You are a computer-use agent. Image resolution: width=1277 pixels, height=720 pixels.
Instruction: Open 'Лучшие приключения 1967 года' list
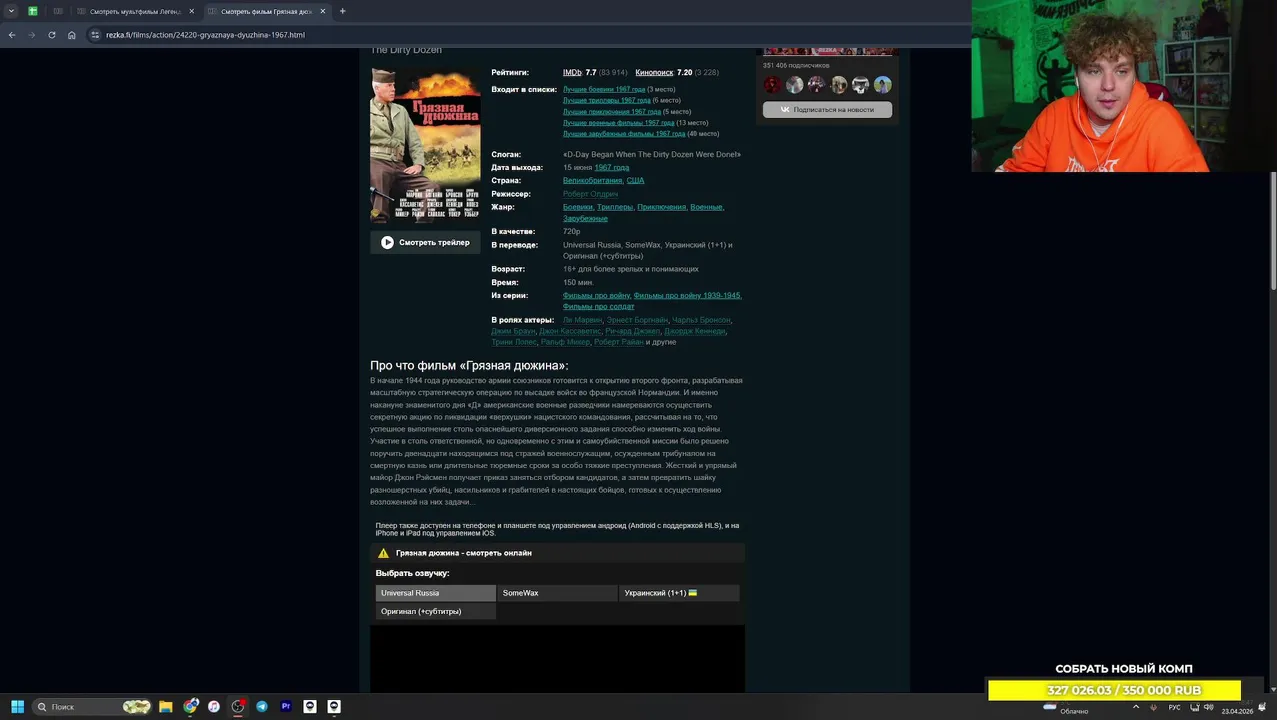click(x=612, y=111)
